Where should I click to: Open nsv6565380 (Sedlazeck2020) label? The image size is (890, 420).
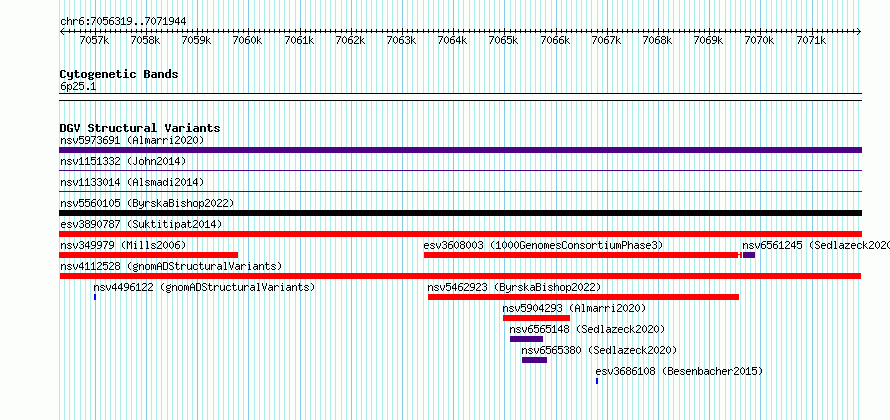coord(599,350)
